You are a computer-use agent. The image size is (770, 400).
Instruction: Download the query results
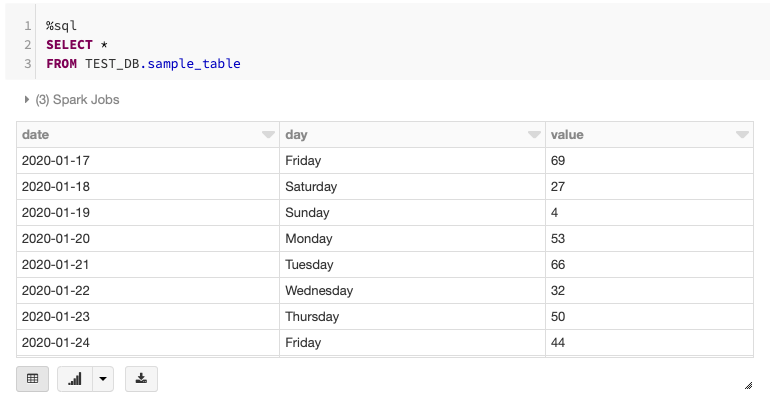click(141, 379)
